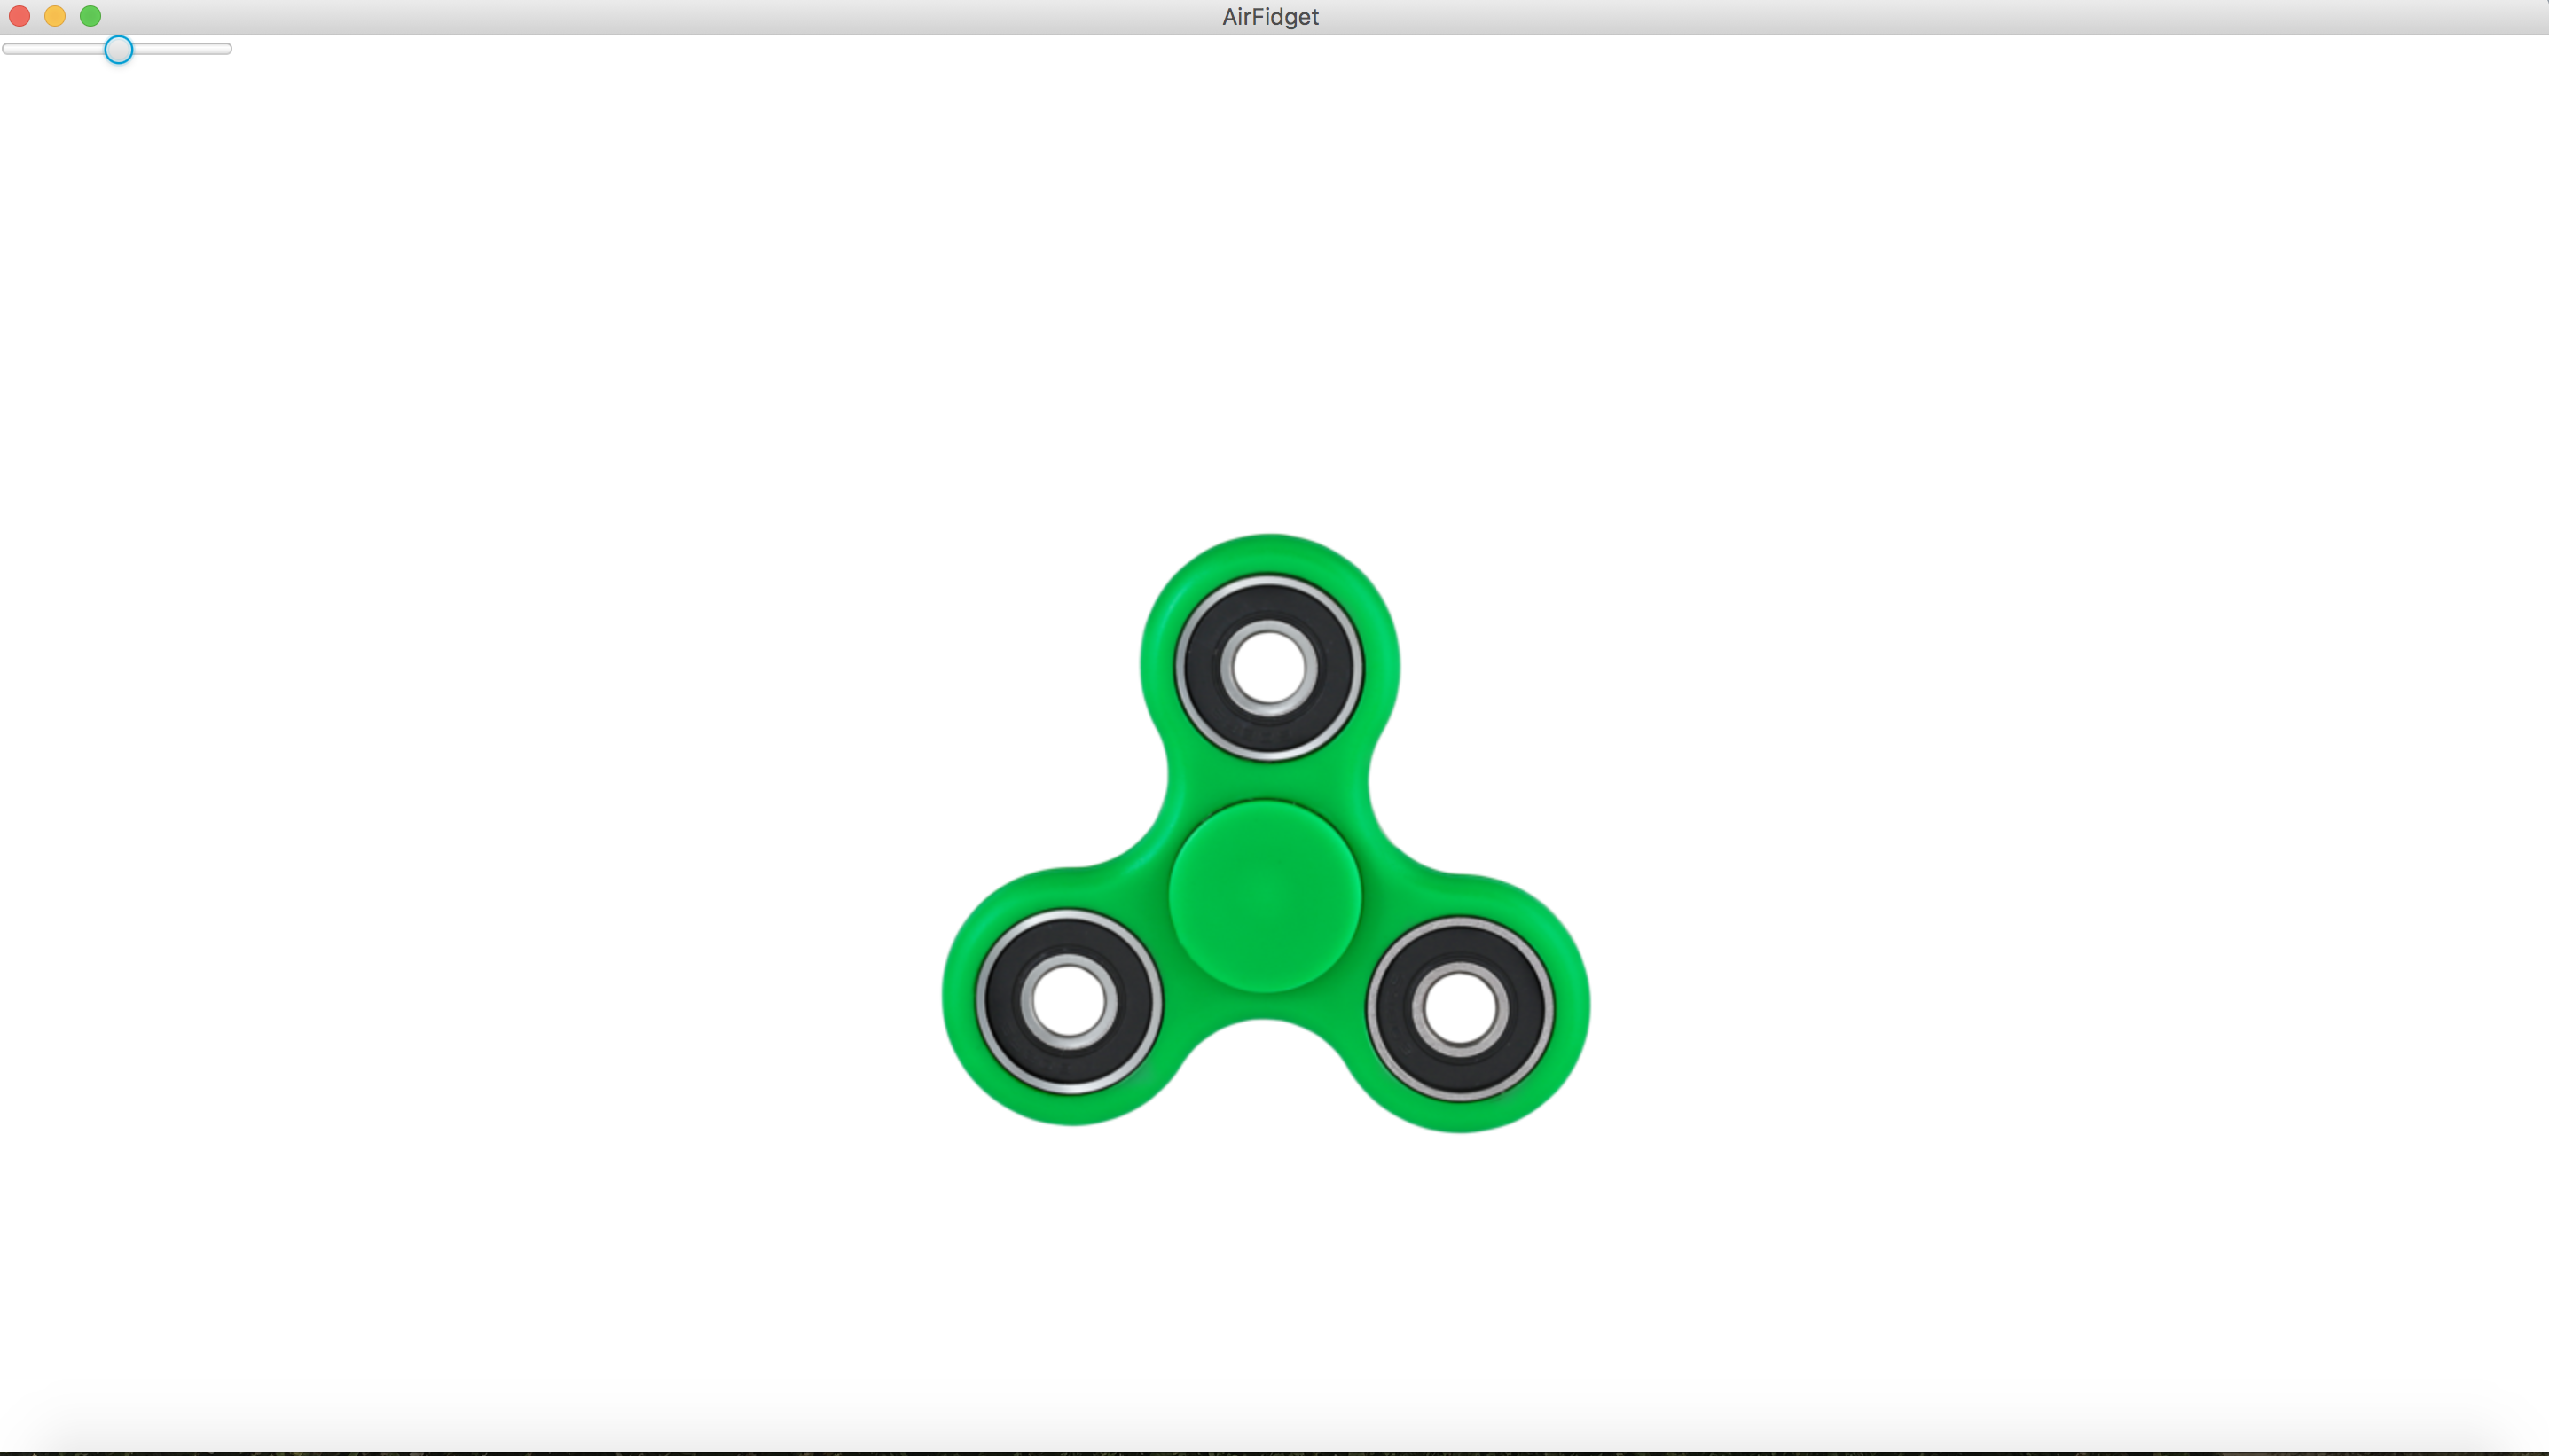Click green arm between center cap and bottom-left bearing
Viewport: 2549px width, 1456px height.
(1165, 950)
